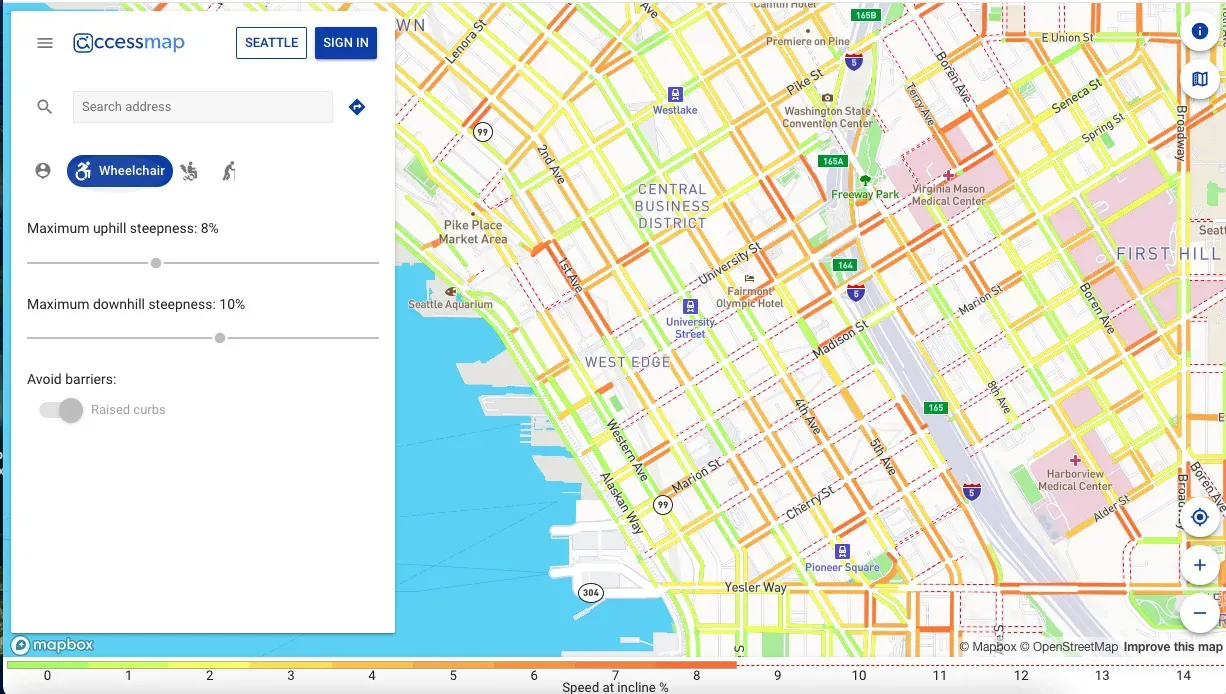Select the cane user profile icon
The width and height of the screenshot is (1226, 694).
pos(229,171)
